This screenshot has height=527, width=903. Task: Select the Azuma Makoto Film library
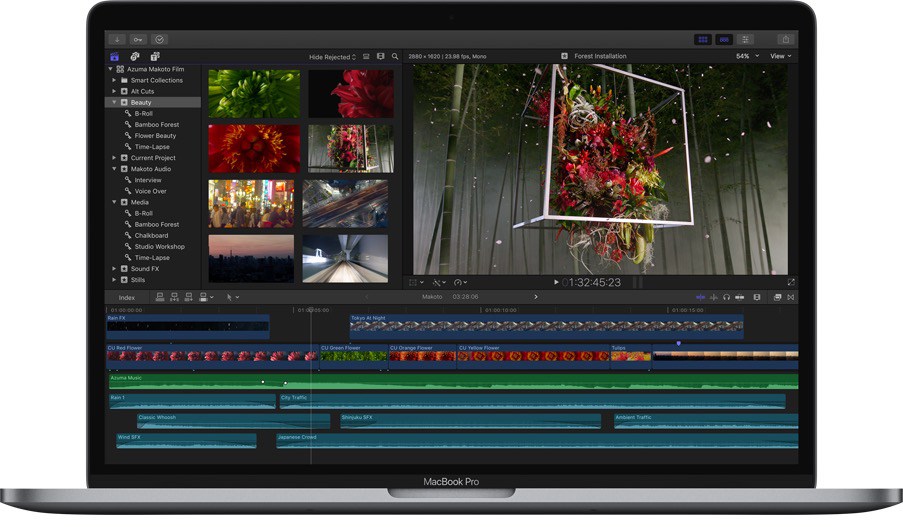(x=155, y=69)
